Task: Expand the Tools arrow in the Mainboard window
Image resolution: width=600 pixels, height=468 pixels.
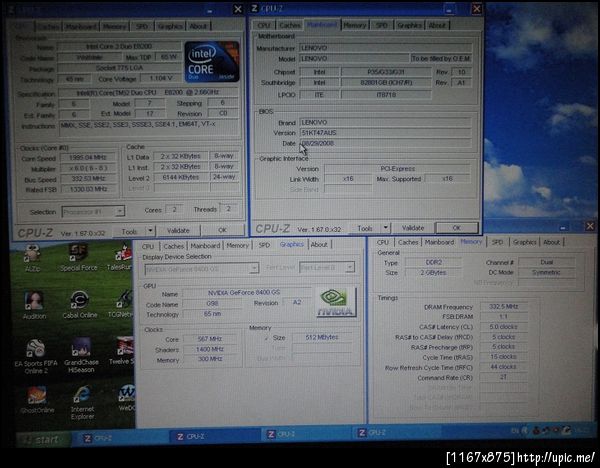Action: (x=386, y=228)
